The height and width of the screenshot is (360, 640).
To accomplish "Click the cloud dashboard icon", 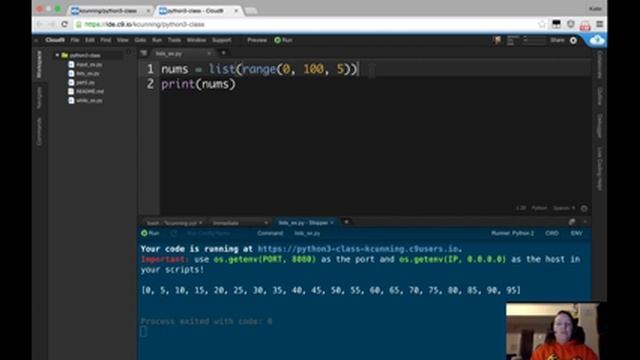I will pos(597,40).
